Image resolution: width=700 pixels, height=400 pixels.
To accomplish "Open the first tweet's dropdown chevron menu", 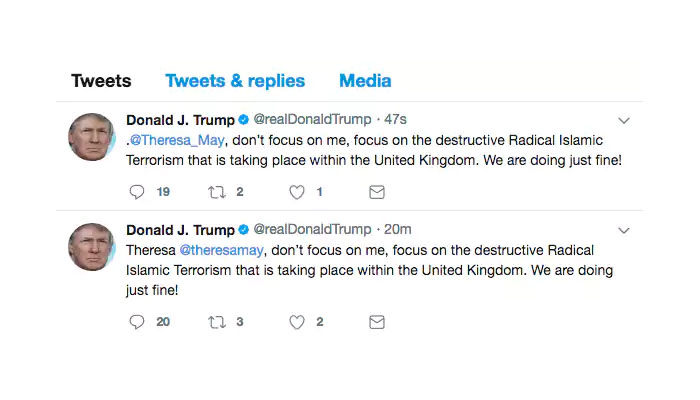I will point(624,120).
